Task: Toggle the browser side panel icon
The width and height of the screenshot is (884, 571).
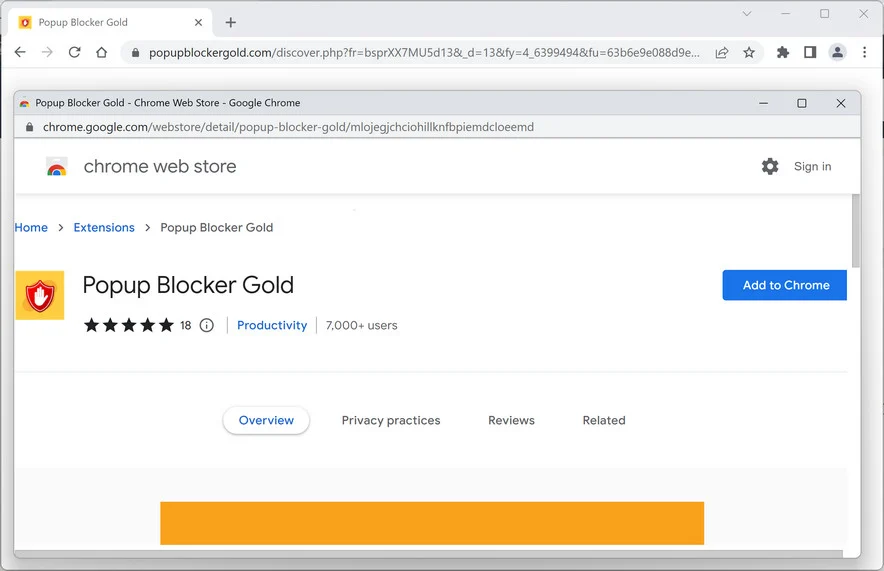Action: [810, 52]
